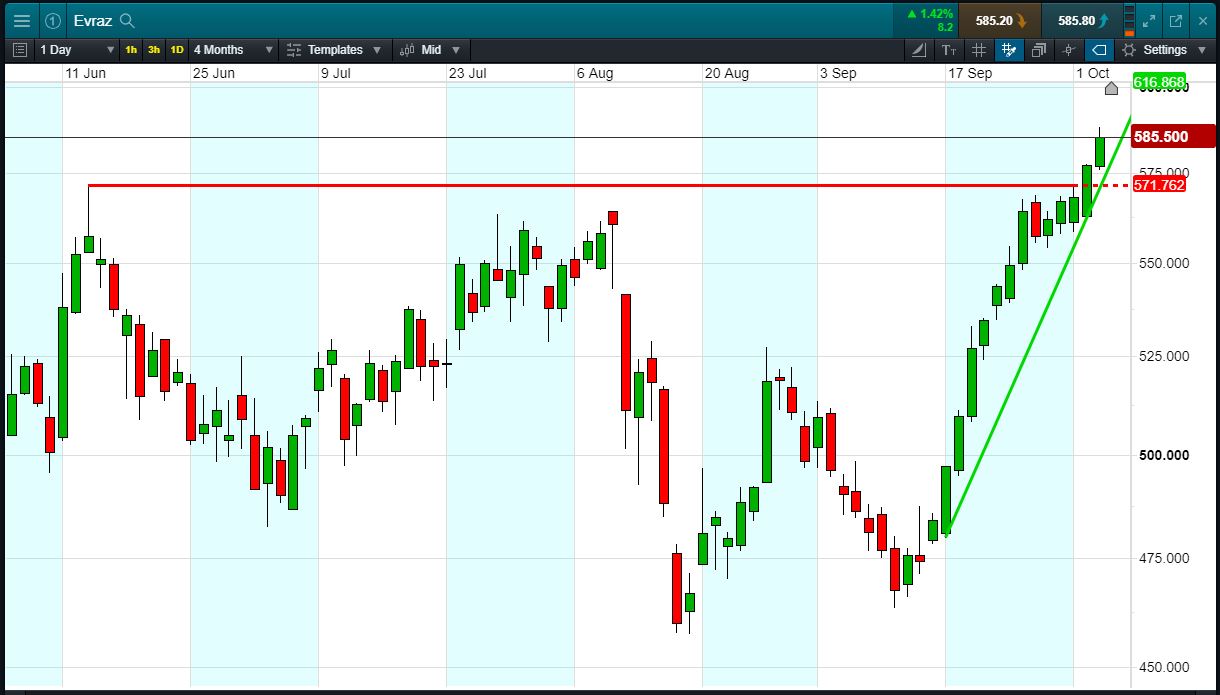Click the 20 Aug date label
This screenshot has height=695, width=1220.
coord(727,73)
